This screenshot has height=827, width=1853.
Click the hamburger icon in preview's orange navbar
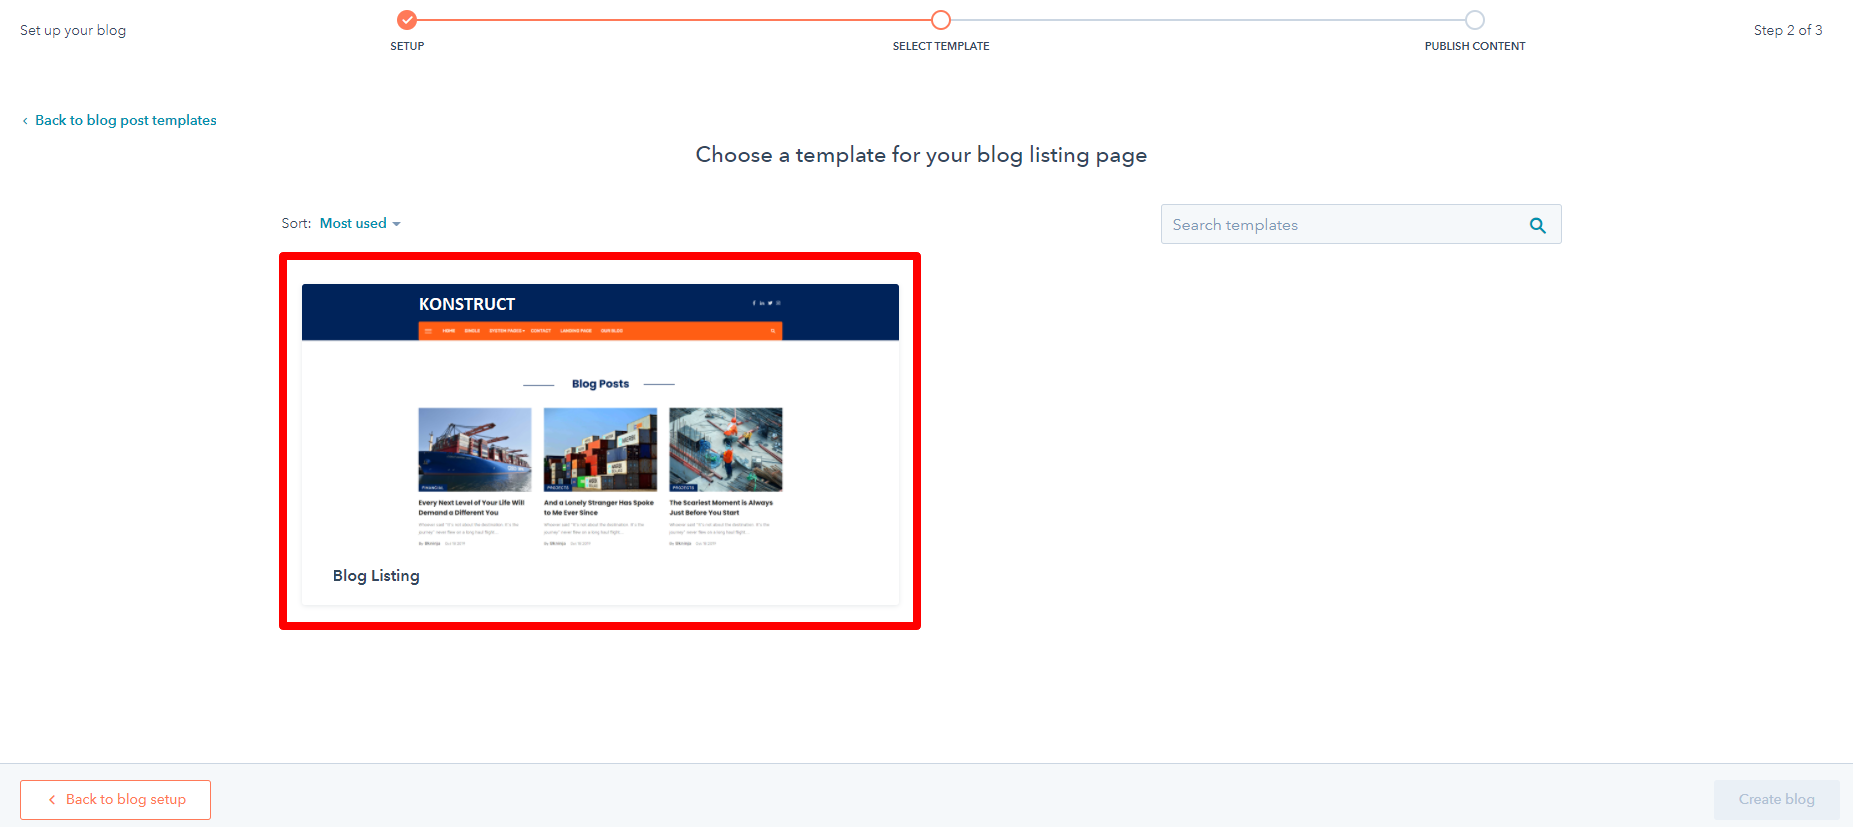point(428,331)
